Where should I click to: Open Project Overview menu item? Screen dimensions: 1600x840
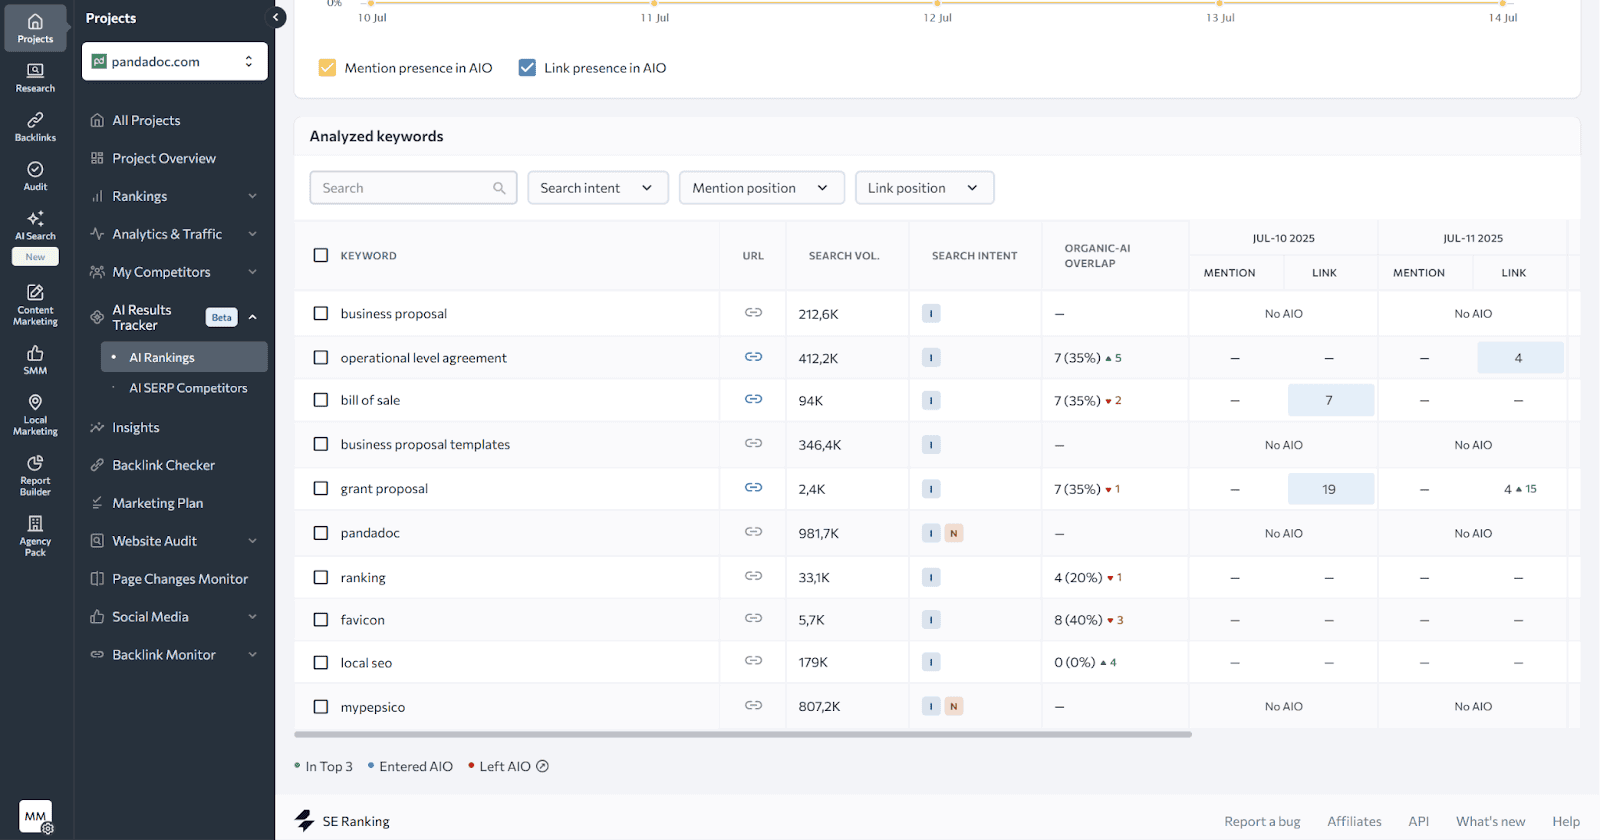coord(164,158)
